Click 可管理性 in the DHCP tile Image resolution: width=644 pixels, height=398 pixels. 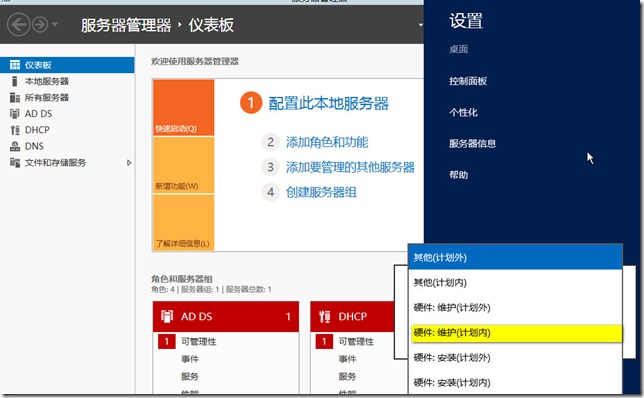pos(356,342)
